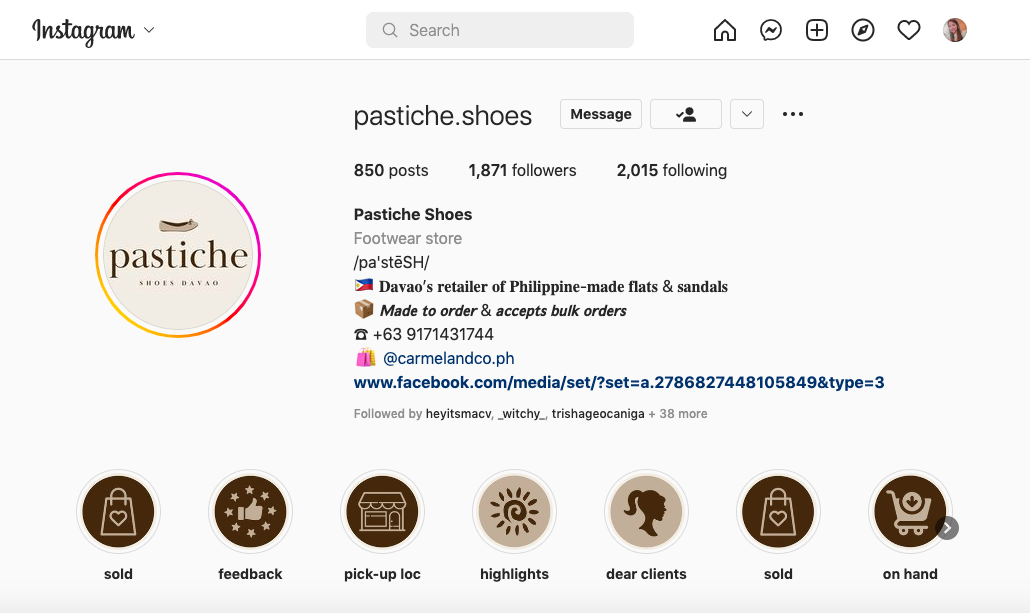Create a new post with plus icon

(817, 30)
